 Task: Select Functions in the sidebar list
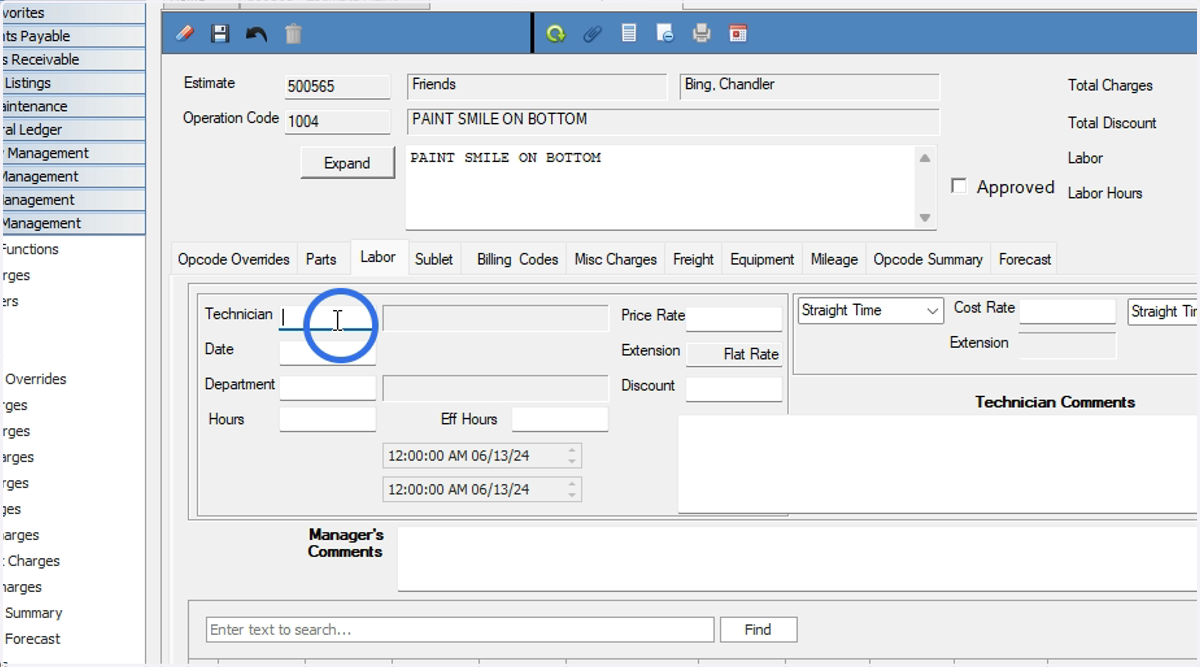point(31,249)
